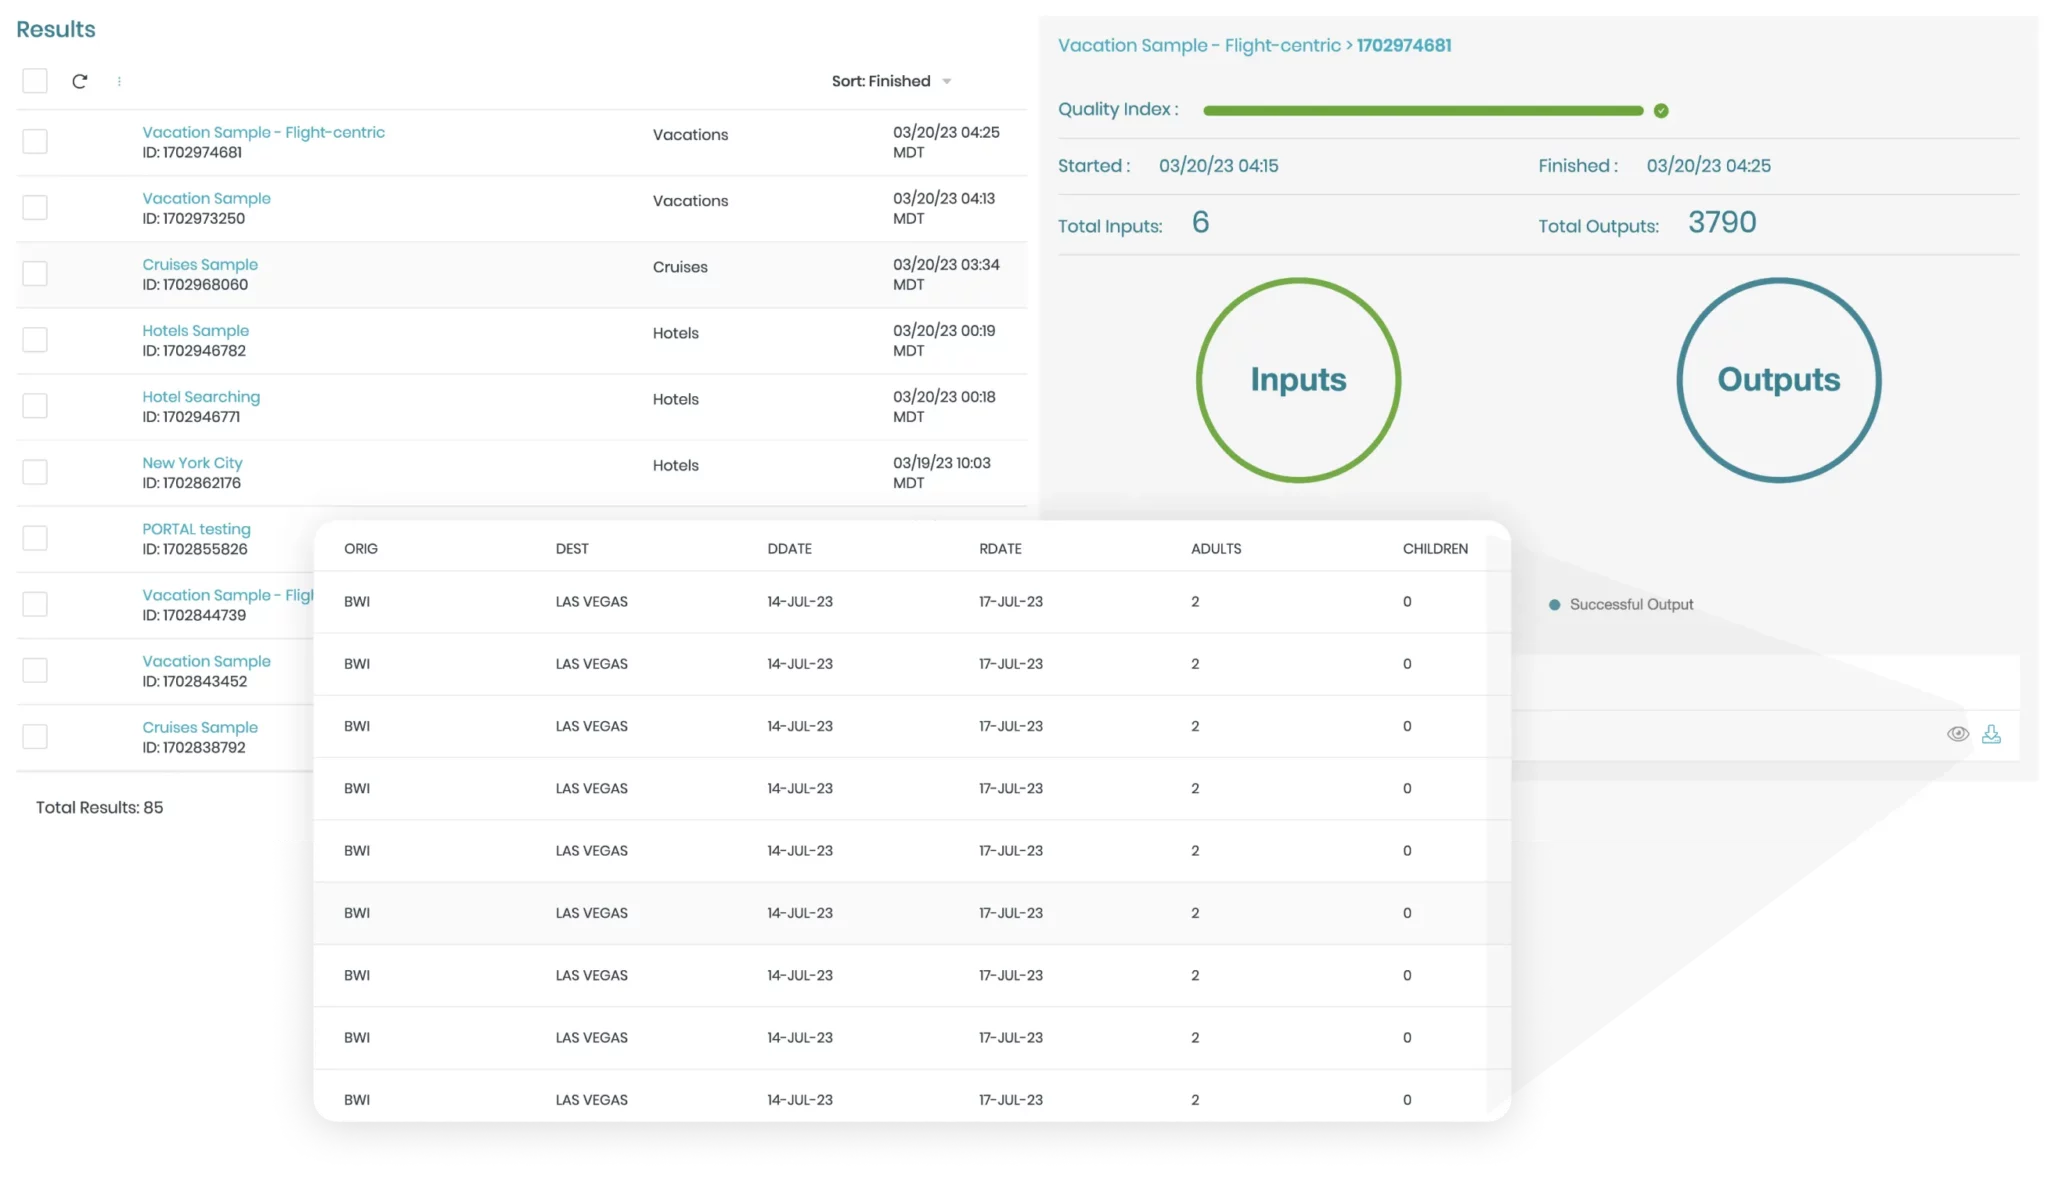This screenshot has width=2048, height=1198.
Task: Click the refresh results icon
Action: 80,81
